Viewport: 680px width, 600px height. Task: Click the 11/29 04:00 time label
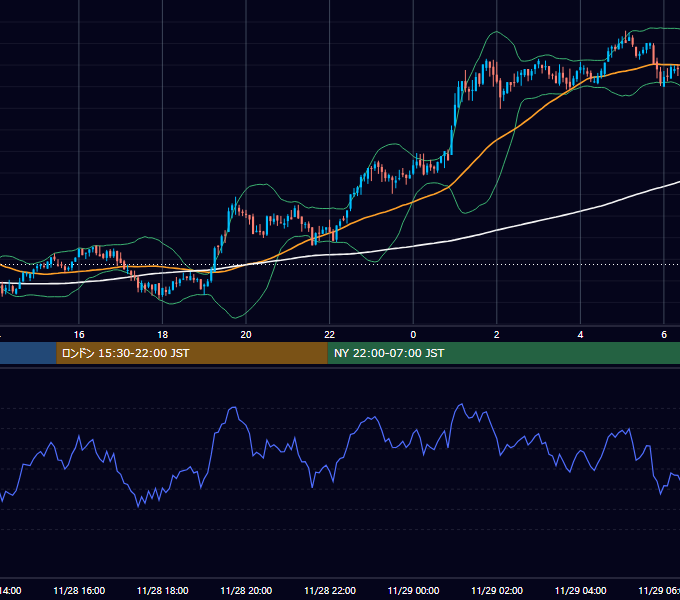click(x=581, y=591)
